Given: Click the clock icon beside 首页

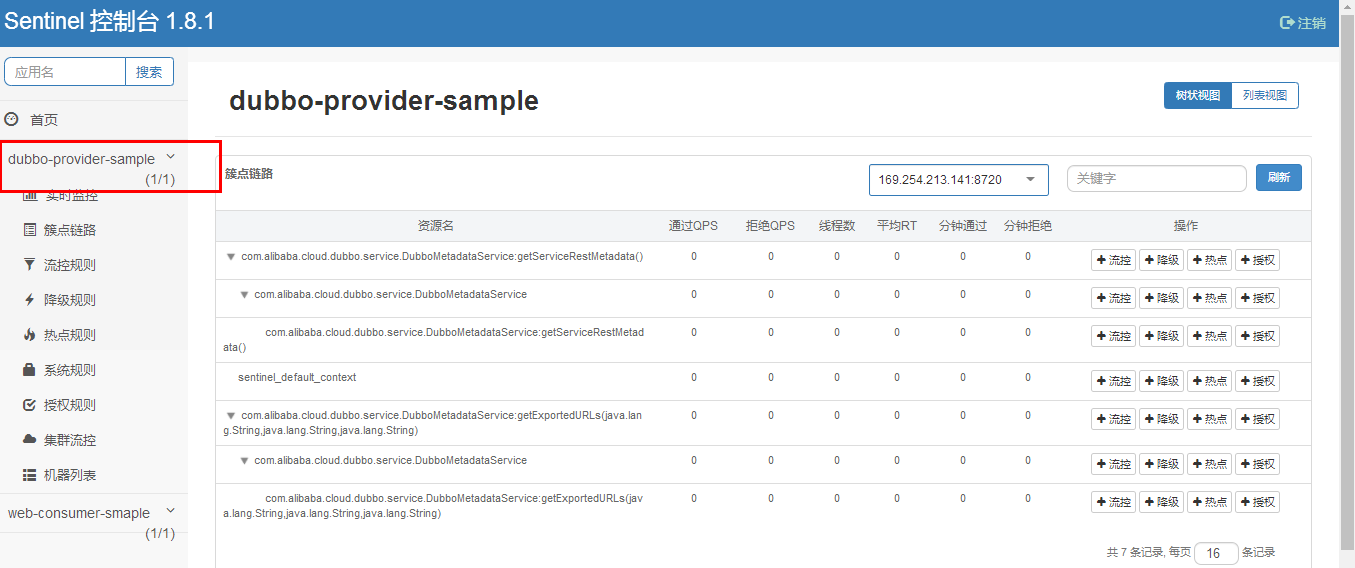Looking at the screenshot, I should pyautogui.click(x=12, y=119).
